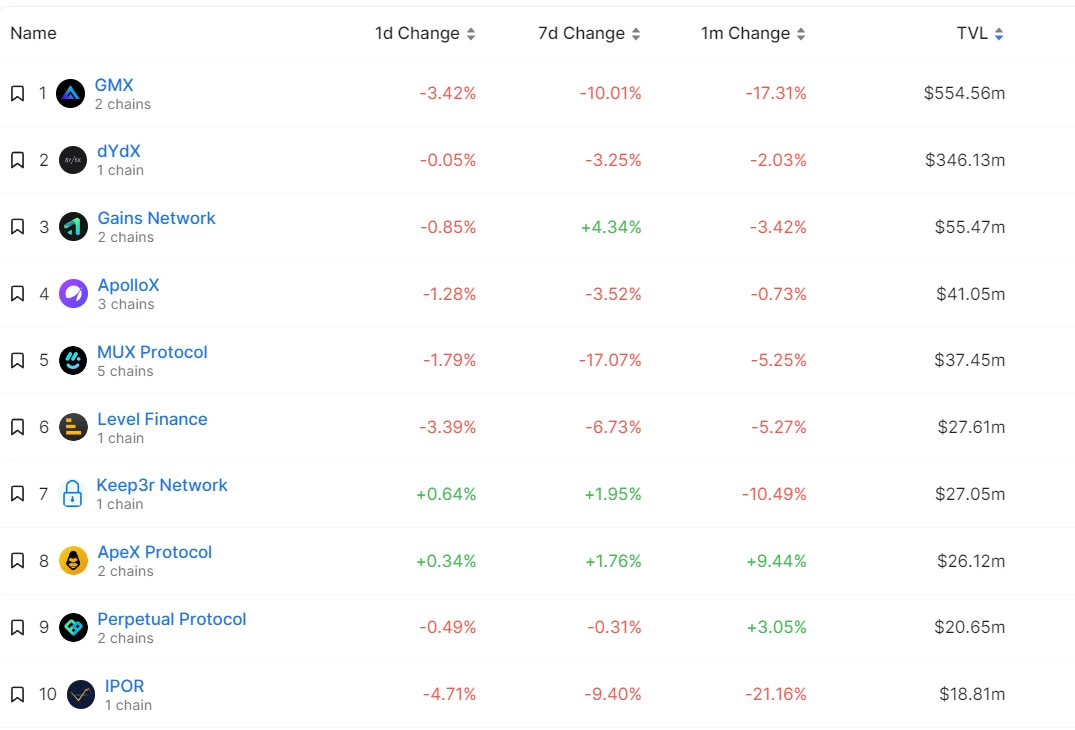
Task: Toggle bookmark for Perpetual Protocol
Action: [x=17, y=627]
